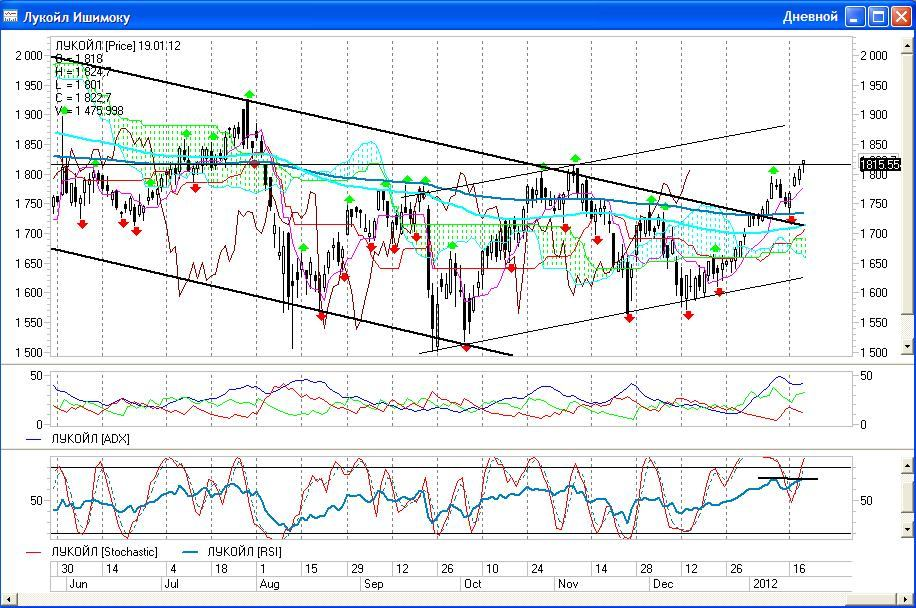
Task: Click the price pane scroll-up arrow
Action: coord(908,45)
